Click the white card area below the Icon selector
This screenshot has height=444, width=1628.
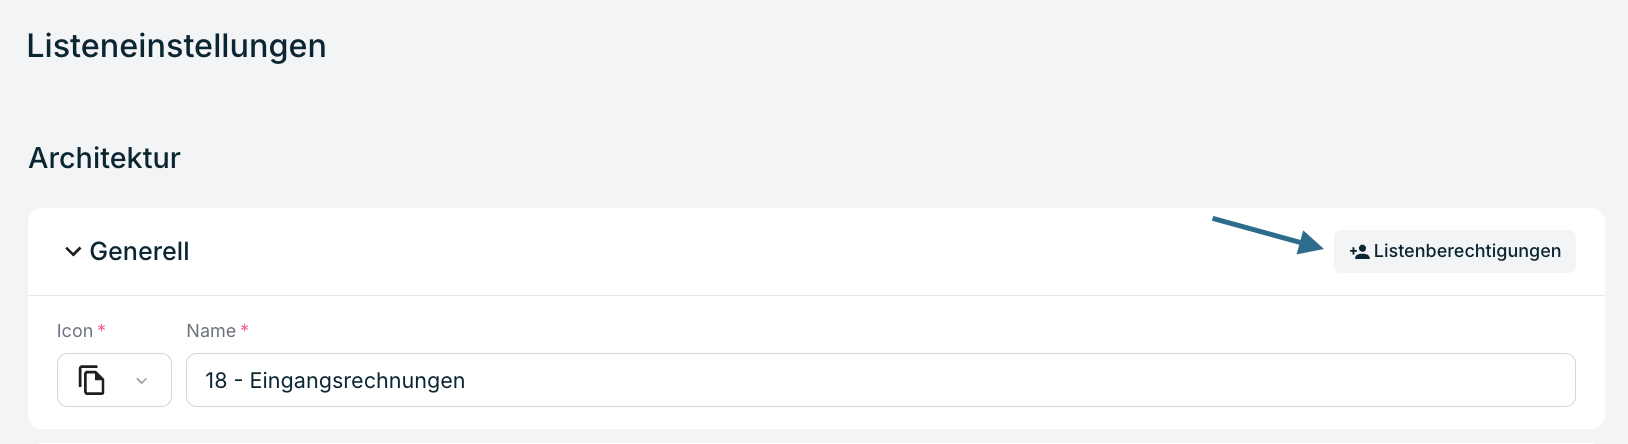click(114, 418)
